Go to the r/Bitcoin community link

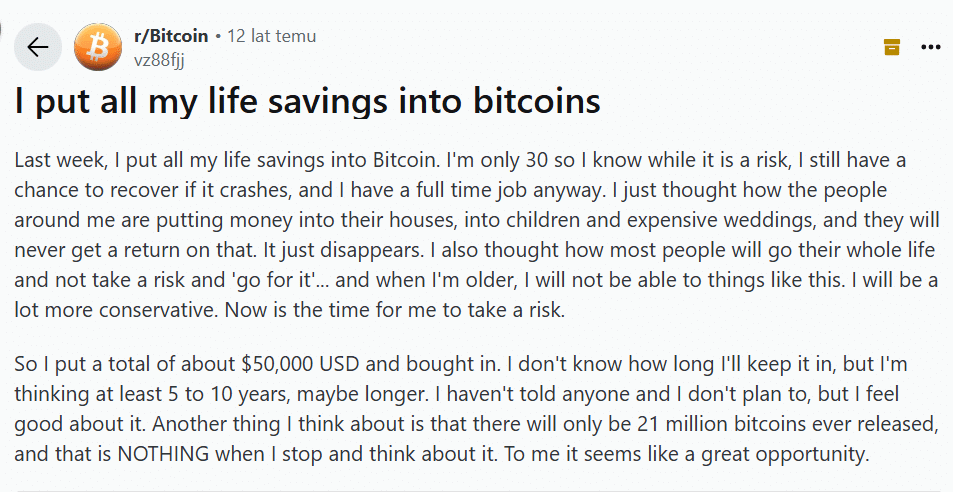coord(170,36)
